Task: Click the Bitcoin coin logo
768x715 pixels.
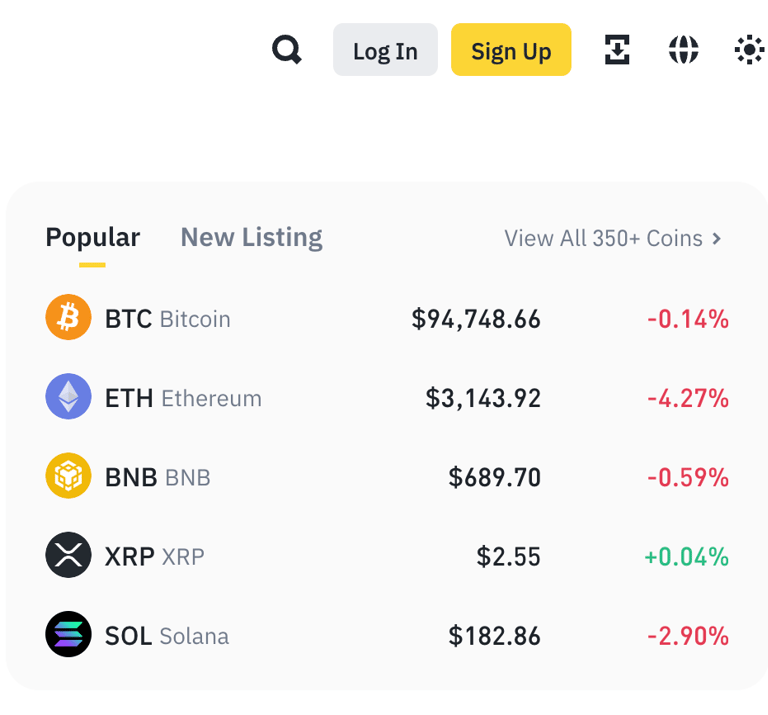Action: pos(68,318)
